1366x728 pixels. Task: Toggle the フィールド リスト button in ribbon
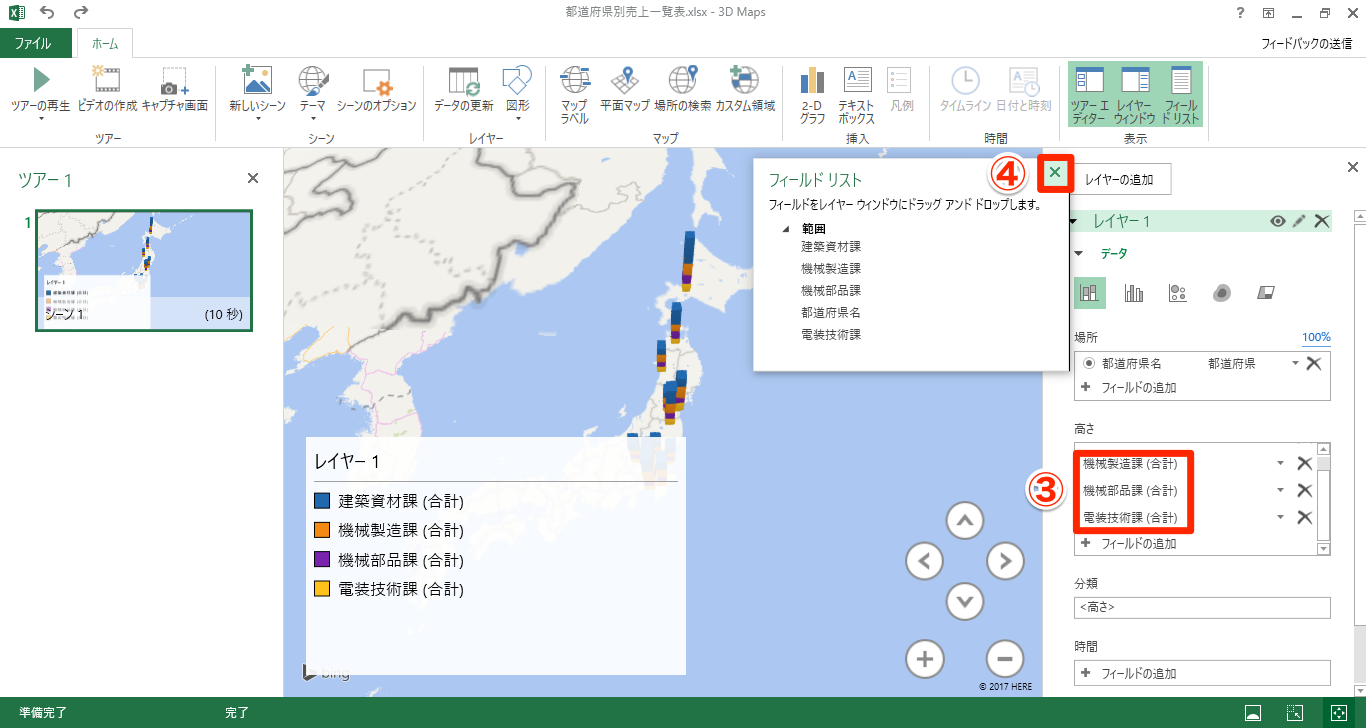click(x=1181, y=95)
